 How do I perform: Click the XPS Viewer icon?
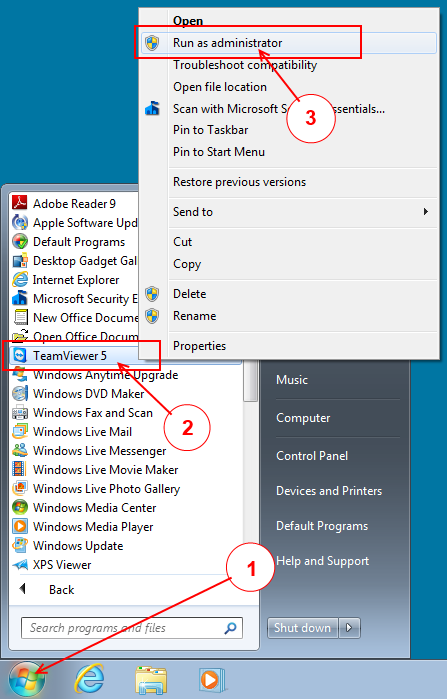click(20, 564)
